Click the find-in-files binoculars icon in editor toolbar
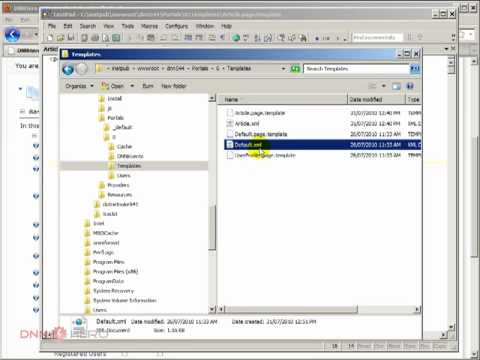Viewport: 480px width, 360px height. click(303, 38)
